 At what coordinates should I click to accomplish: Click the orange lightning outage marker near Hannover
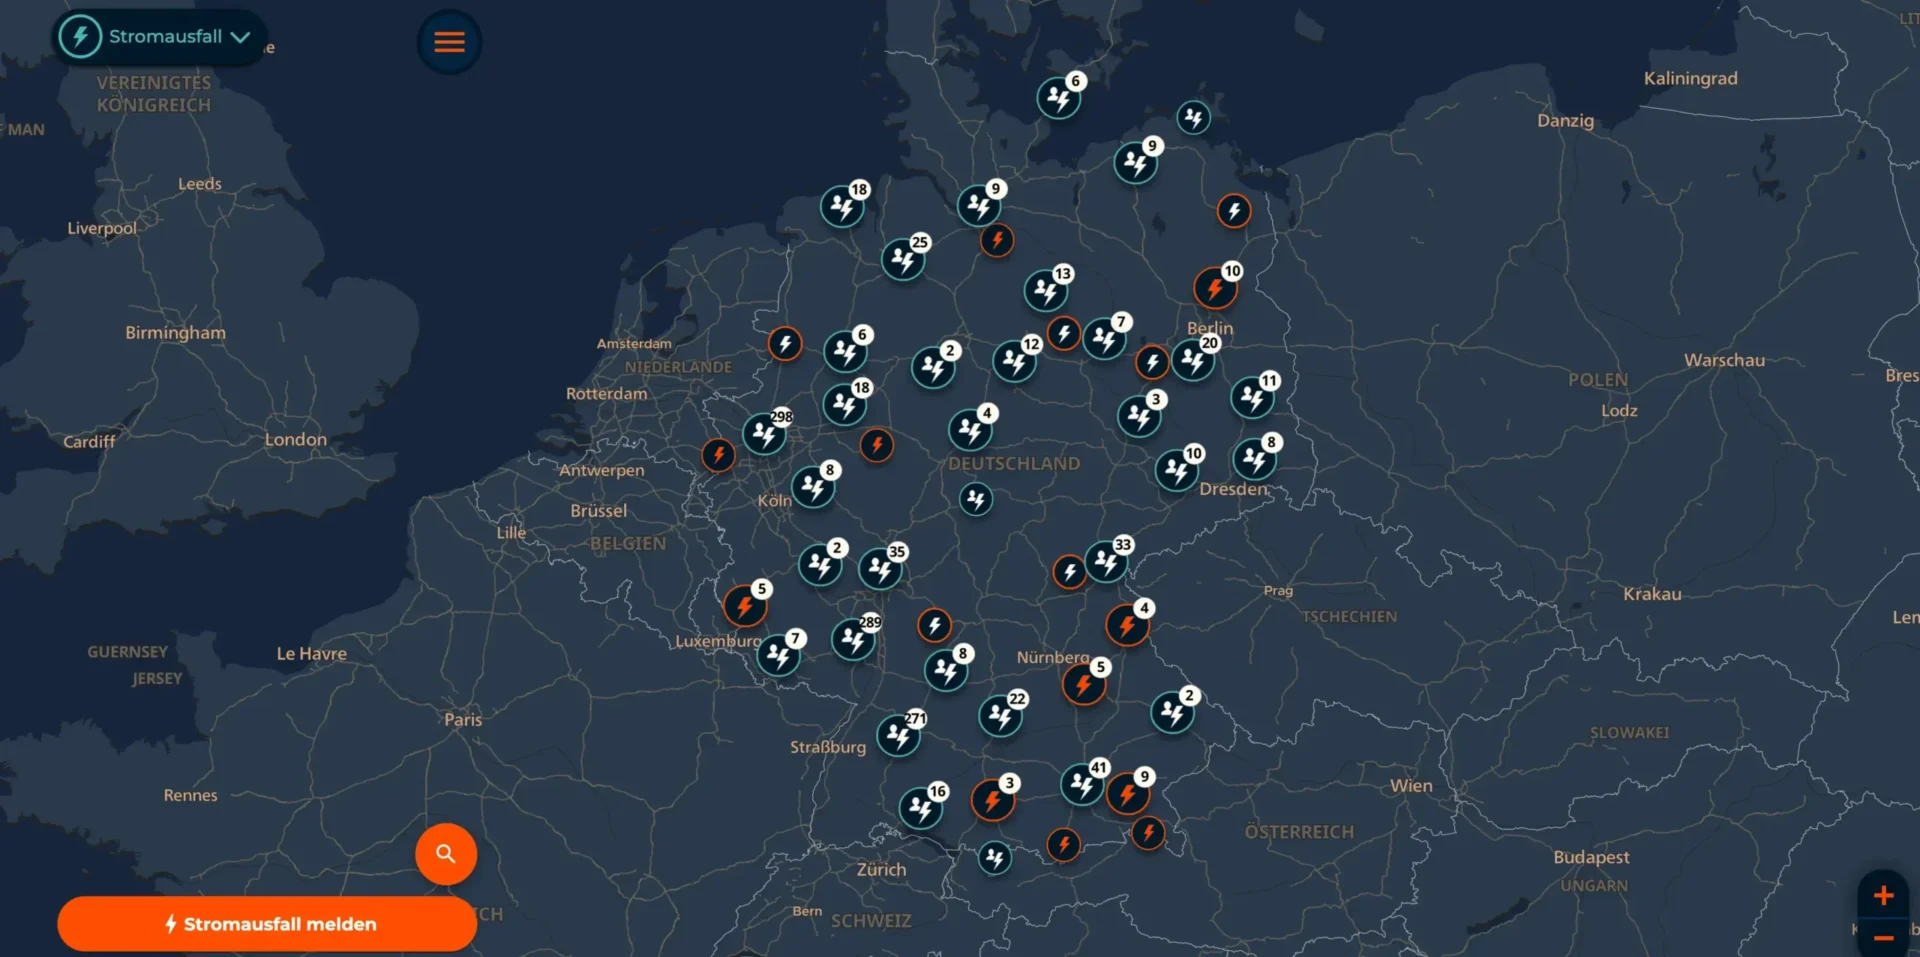click(x=997, y=239)
